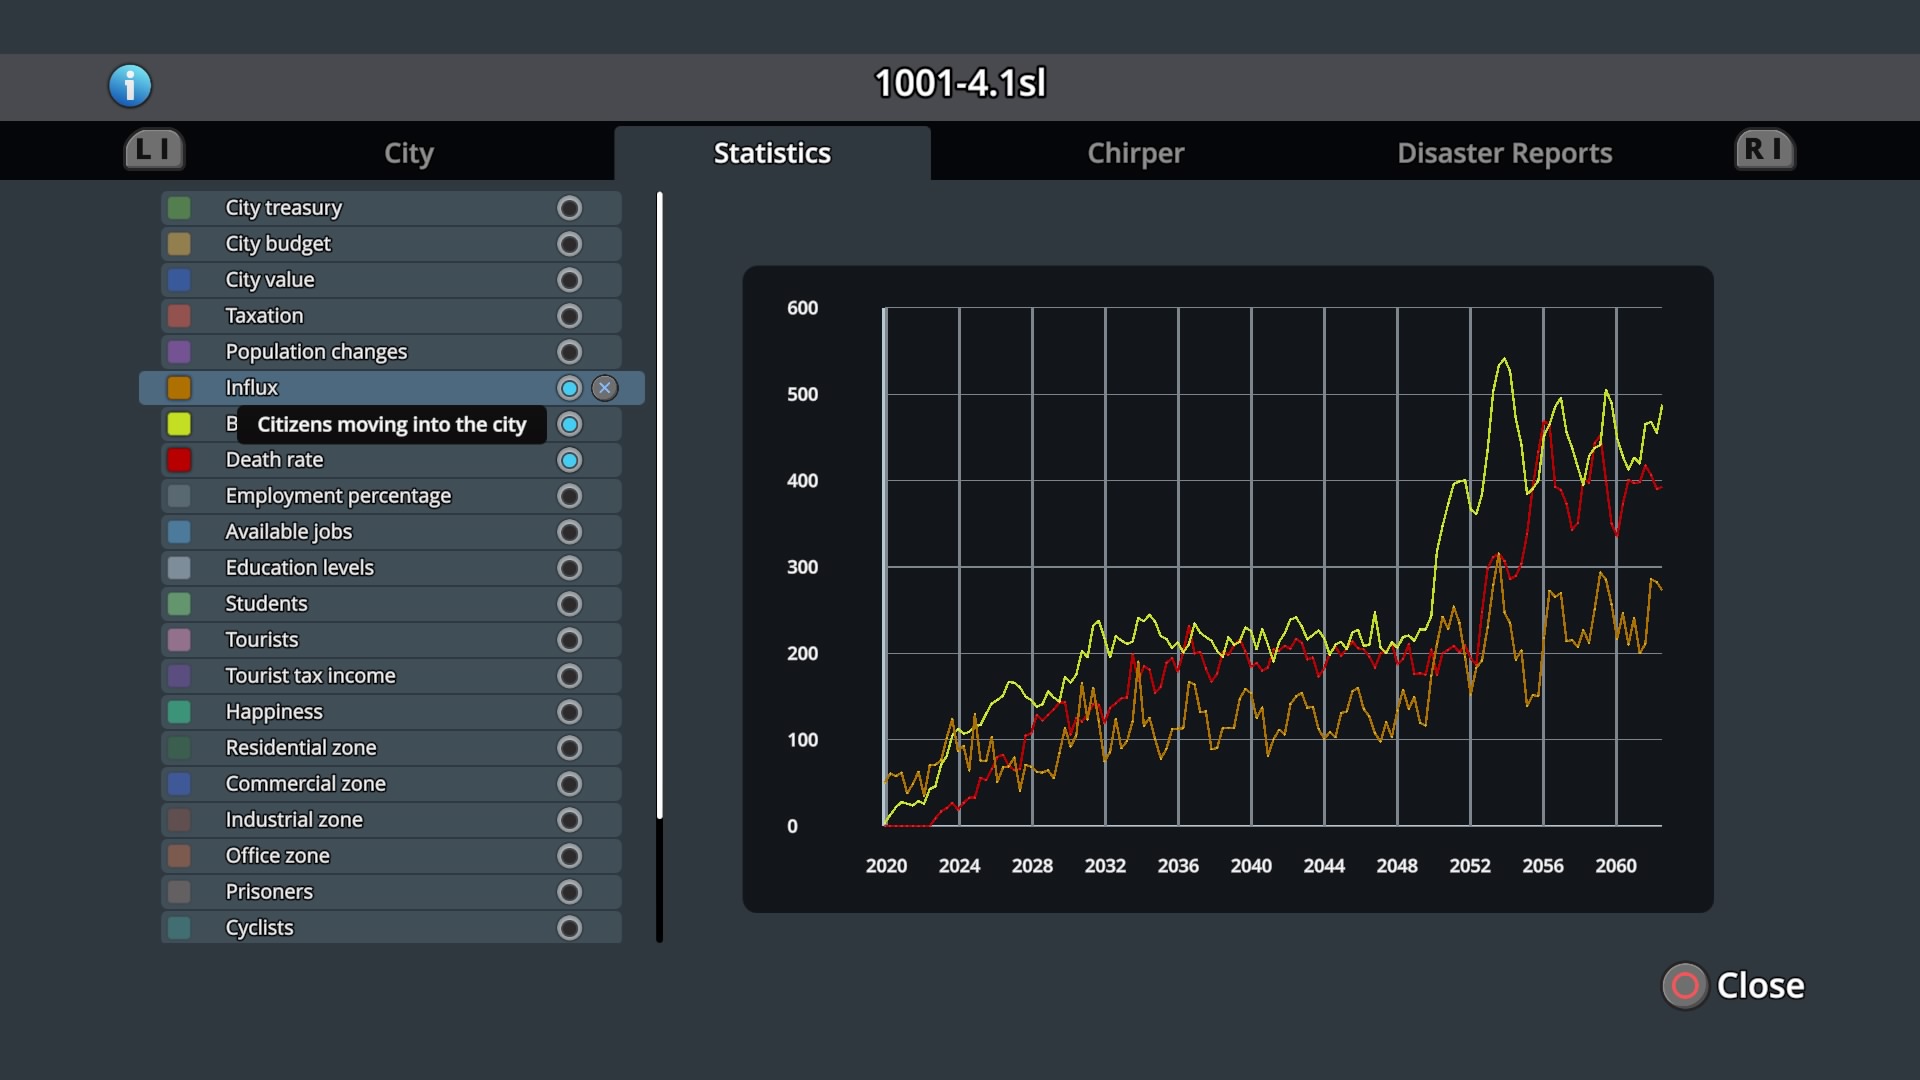Select the Tourist tax income label

(x=310, y=676)
